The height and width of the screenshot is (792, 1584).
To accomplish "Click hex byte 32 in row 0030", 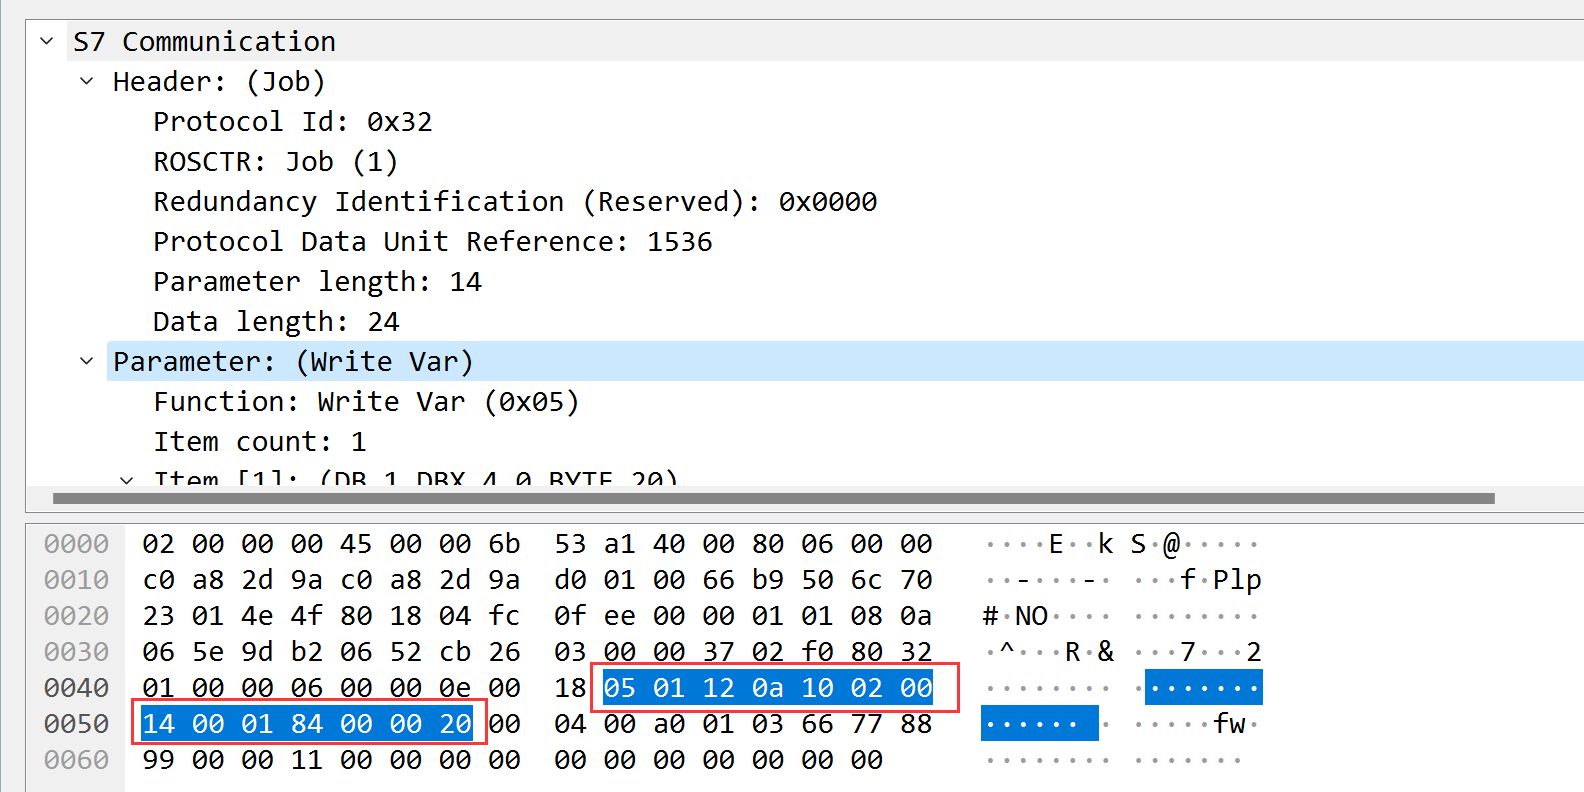I will point(916,652).
